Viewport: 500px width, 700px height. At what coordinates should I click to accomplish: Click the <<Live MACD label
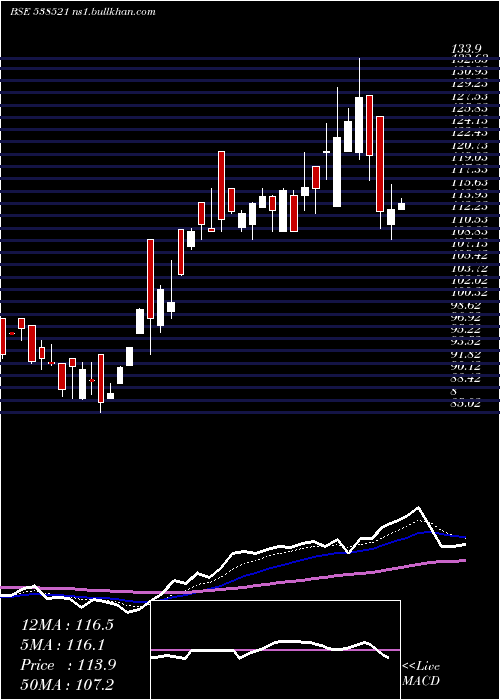(x=421, y=673)
